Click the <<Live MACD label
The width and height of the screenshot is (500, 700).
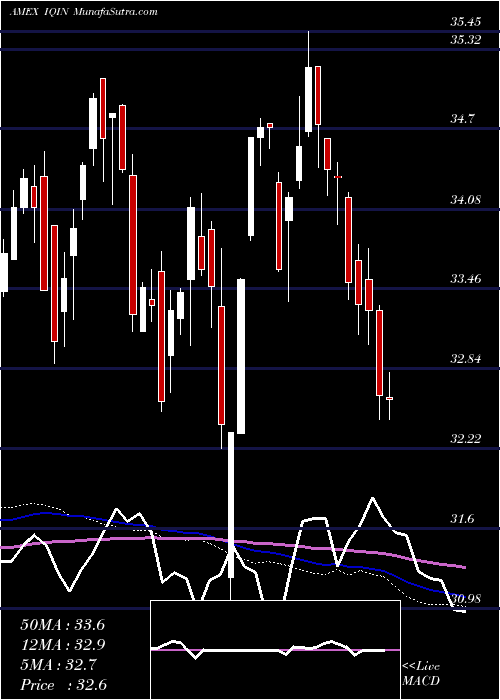tap(421, 674)
